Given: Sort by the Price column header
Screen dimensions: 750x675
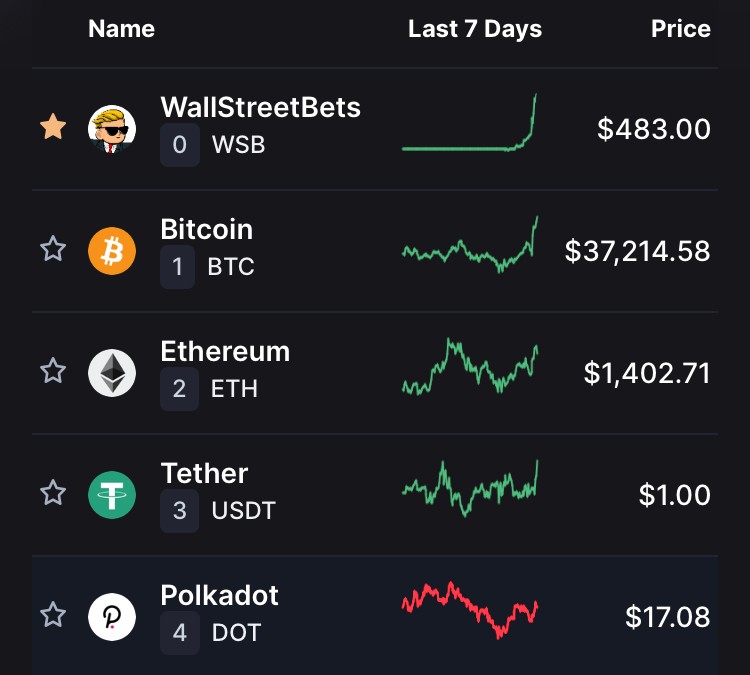Looking at the screenshot, I should point(681,29).
